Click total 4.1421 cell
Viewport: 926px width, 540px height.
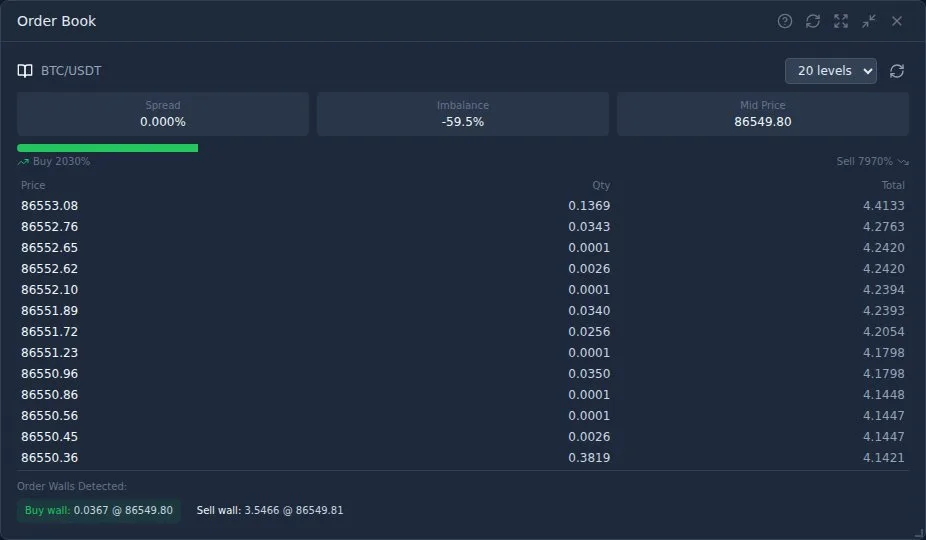[883, 458]
